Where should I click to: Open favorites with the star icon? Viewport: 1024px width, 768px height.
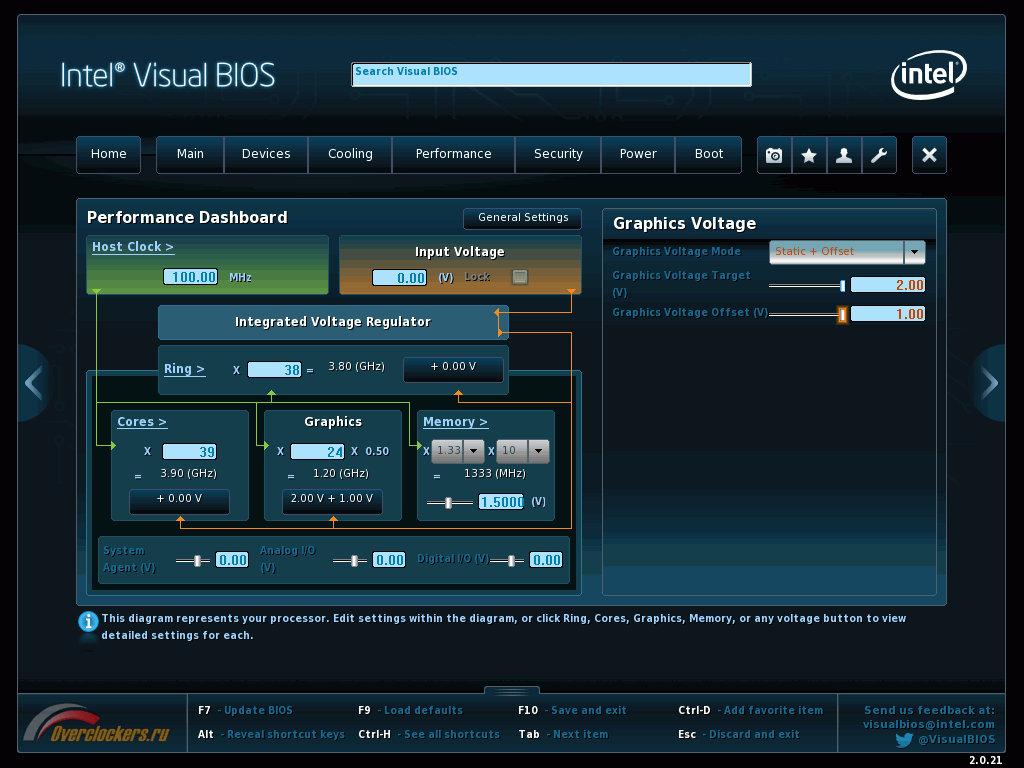(x=809, y=155)
